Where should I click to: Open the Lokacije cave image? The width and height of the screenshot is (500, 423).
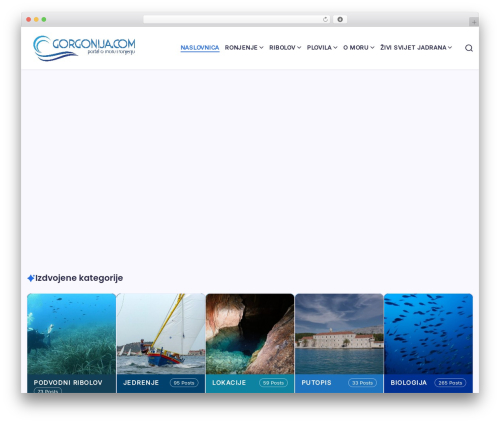click(250, 334)
